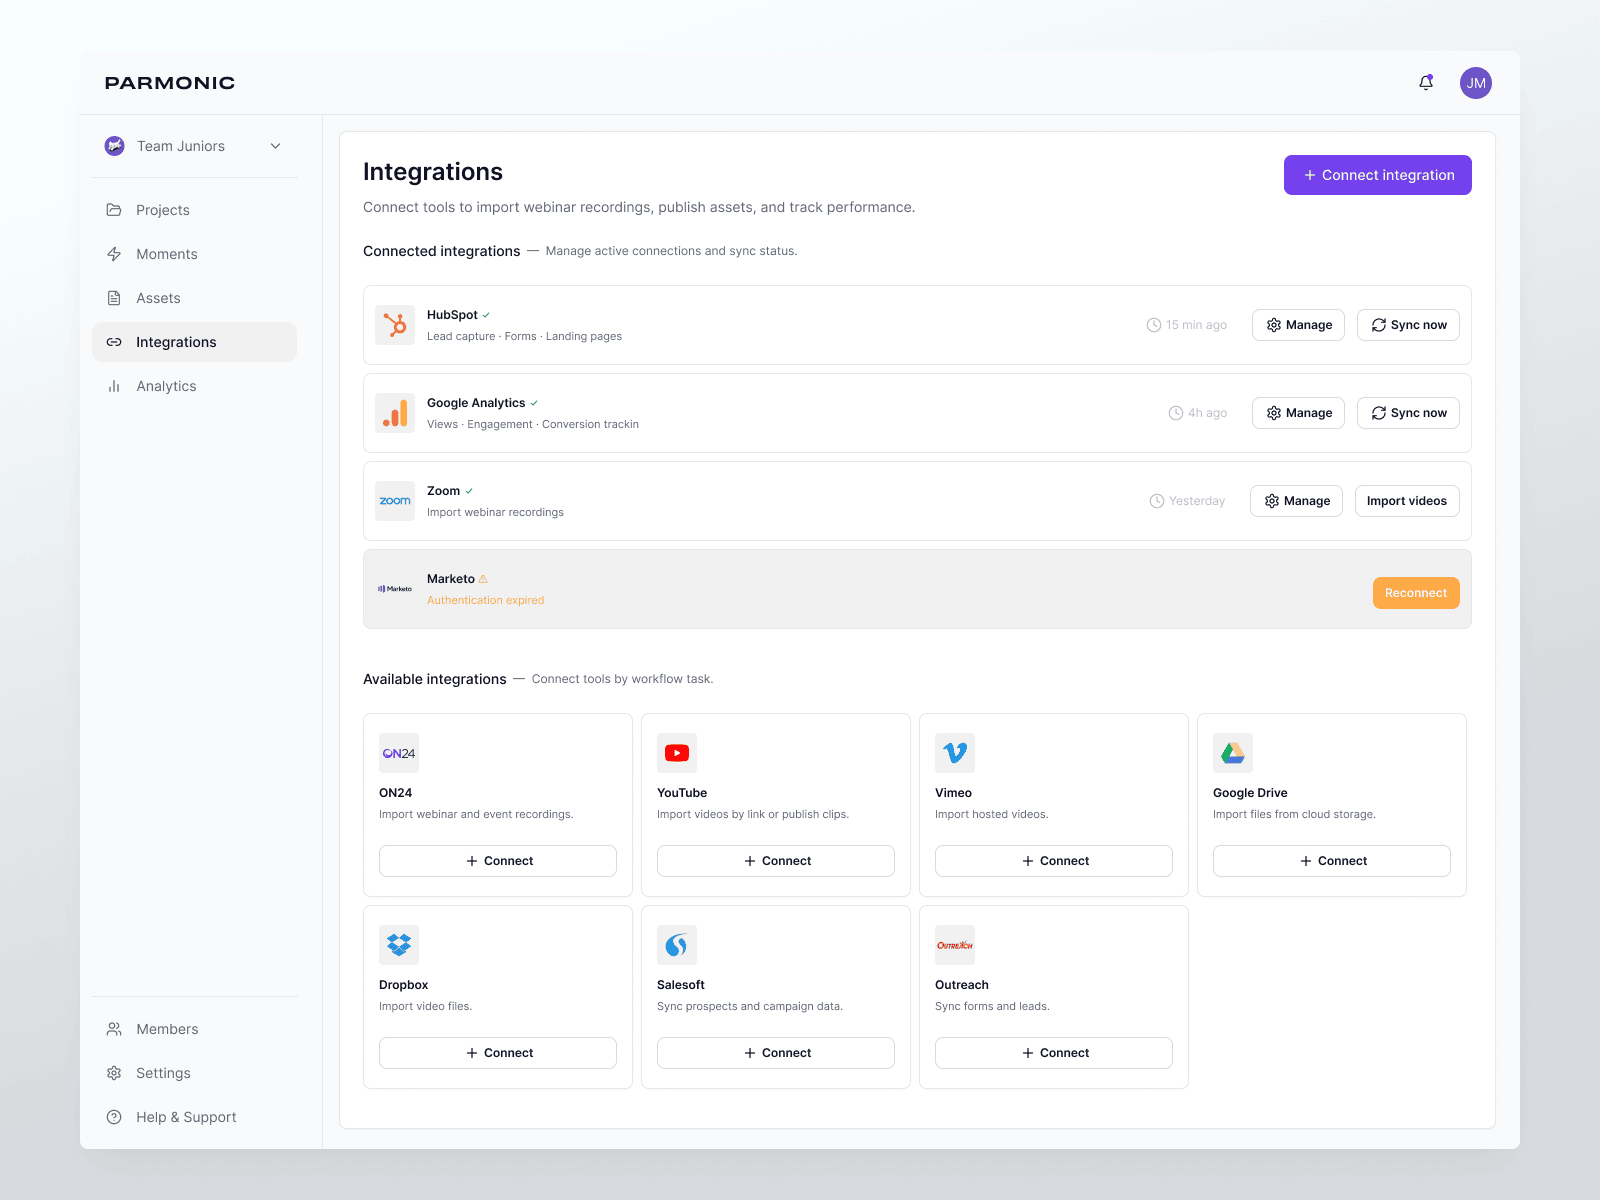Manage the HubSpot integration
1600x1200 pixels.
tap(1298, 325)
